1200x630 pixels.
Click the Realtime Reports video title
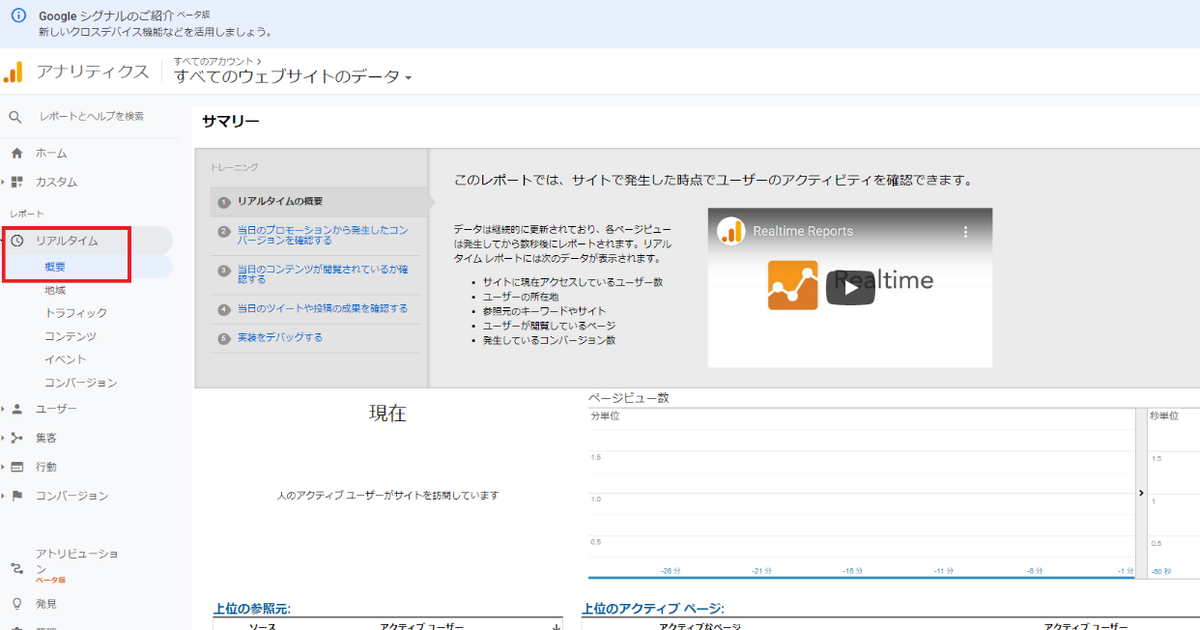coord(803,231)
